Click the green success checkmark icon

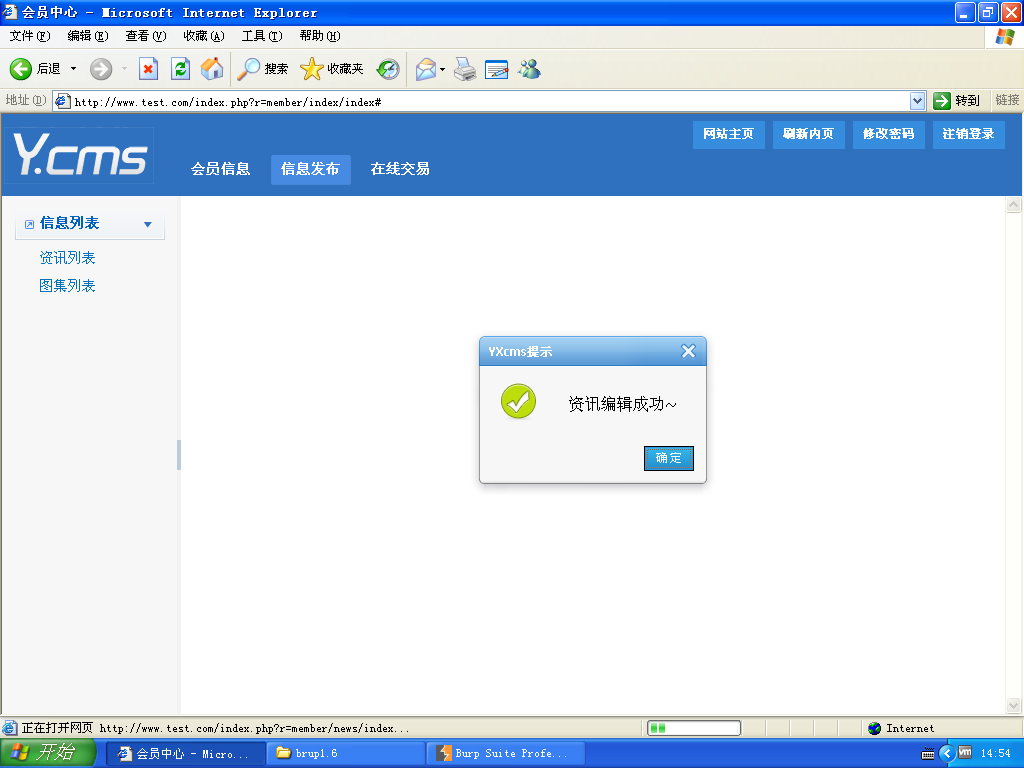519,401
